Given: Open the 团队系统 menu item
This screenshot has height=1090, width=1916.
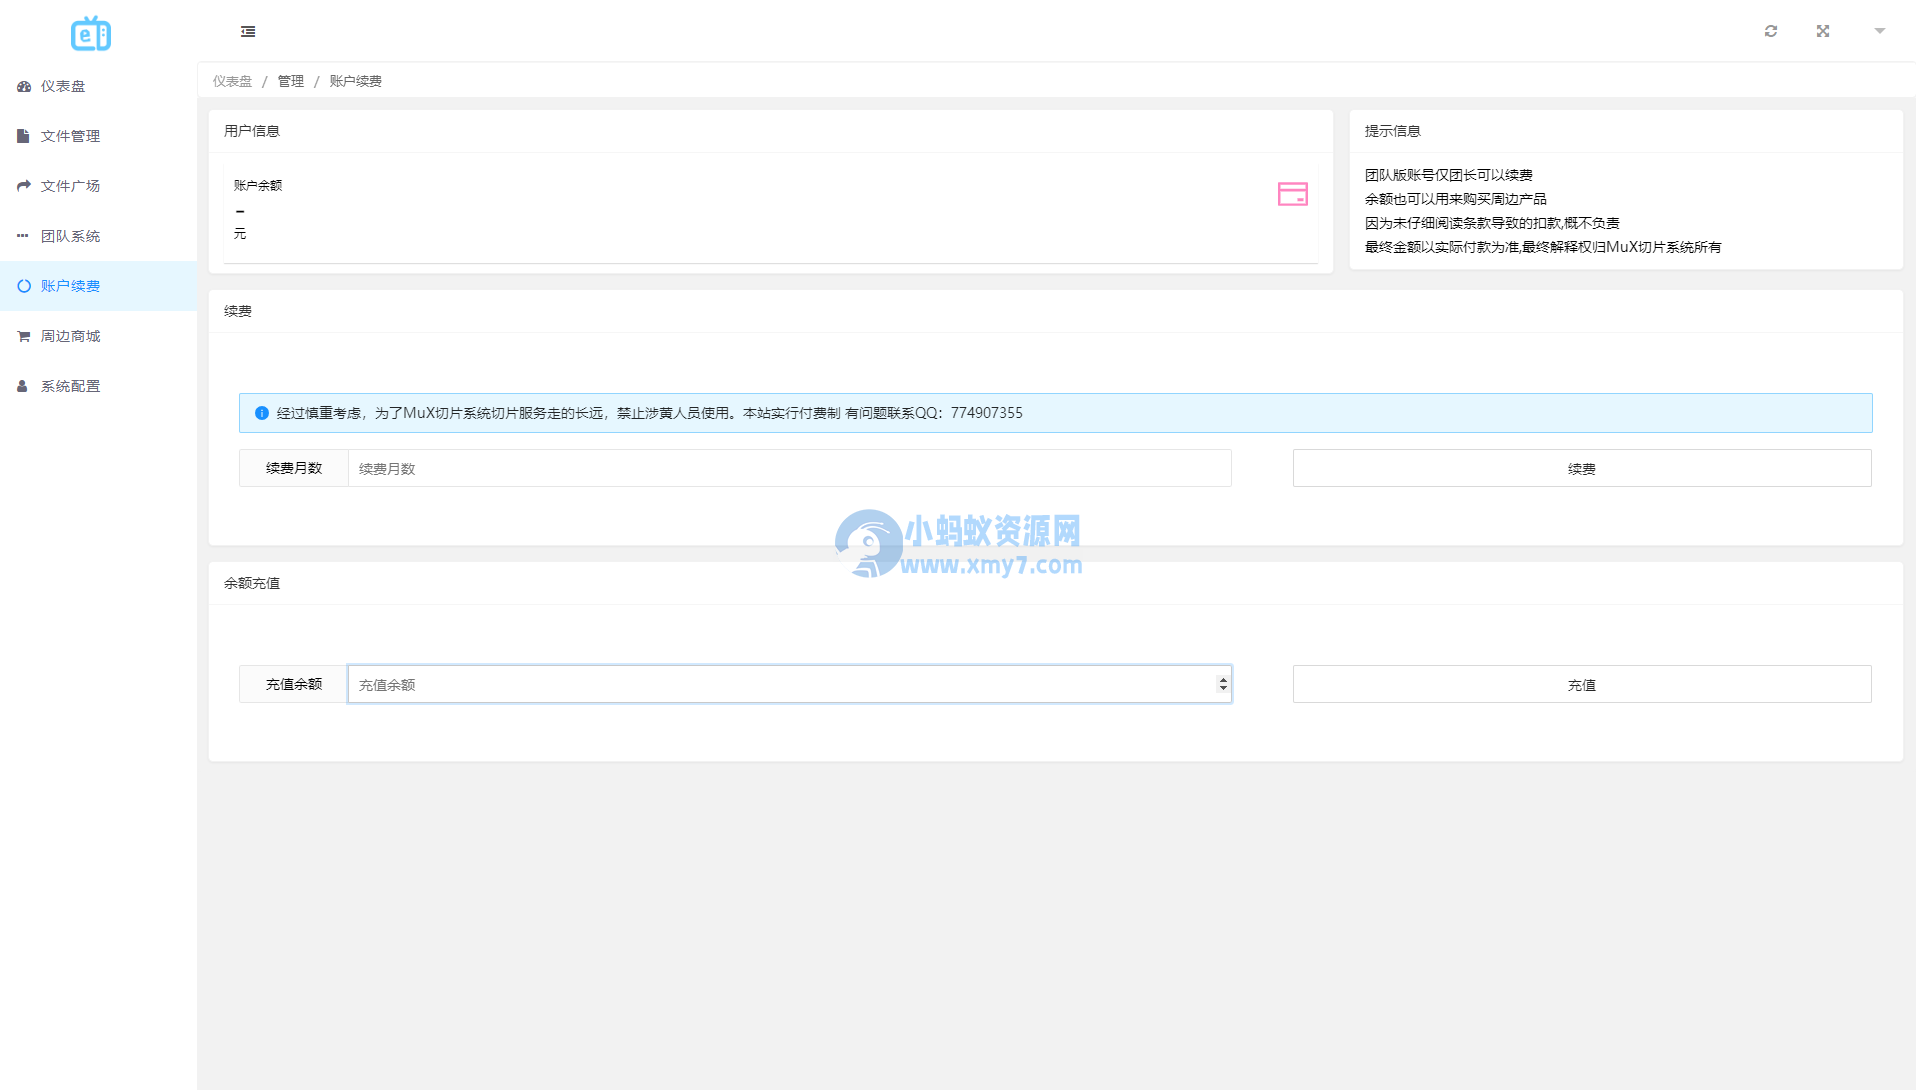Looking at the screenshot, I should click(x=99, y=236).
